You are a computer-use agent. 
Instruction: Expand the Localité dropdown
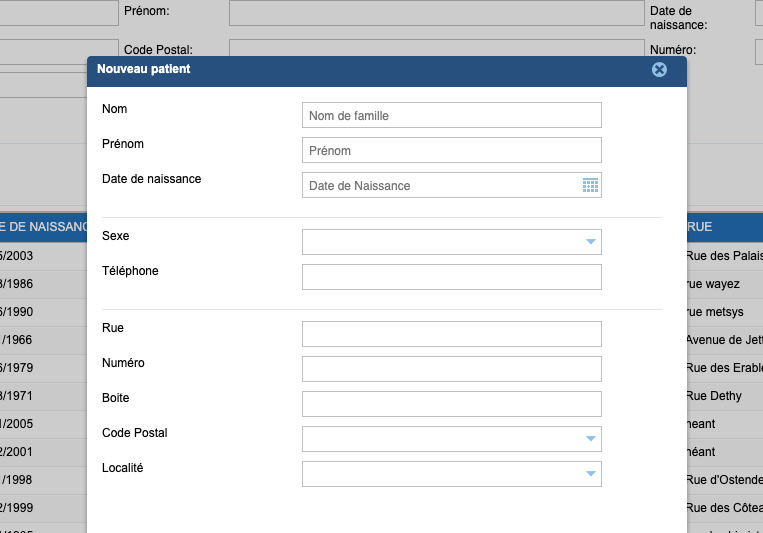point(452,474)
